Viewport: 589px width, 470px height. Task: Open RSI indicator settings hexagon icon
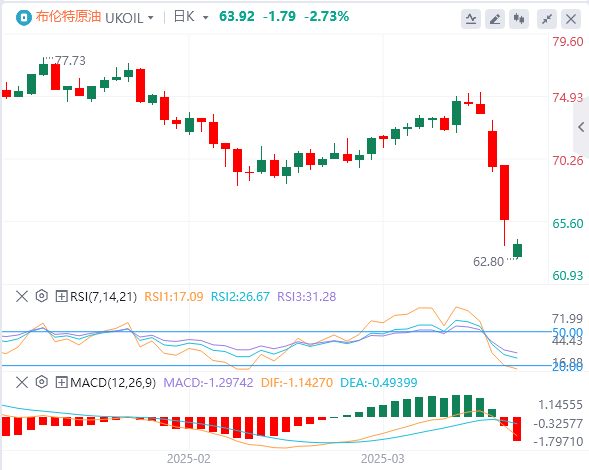pos(42,296)
